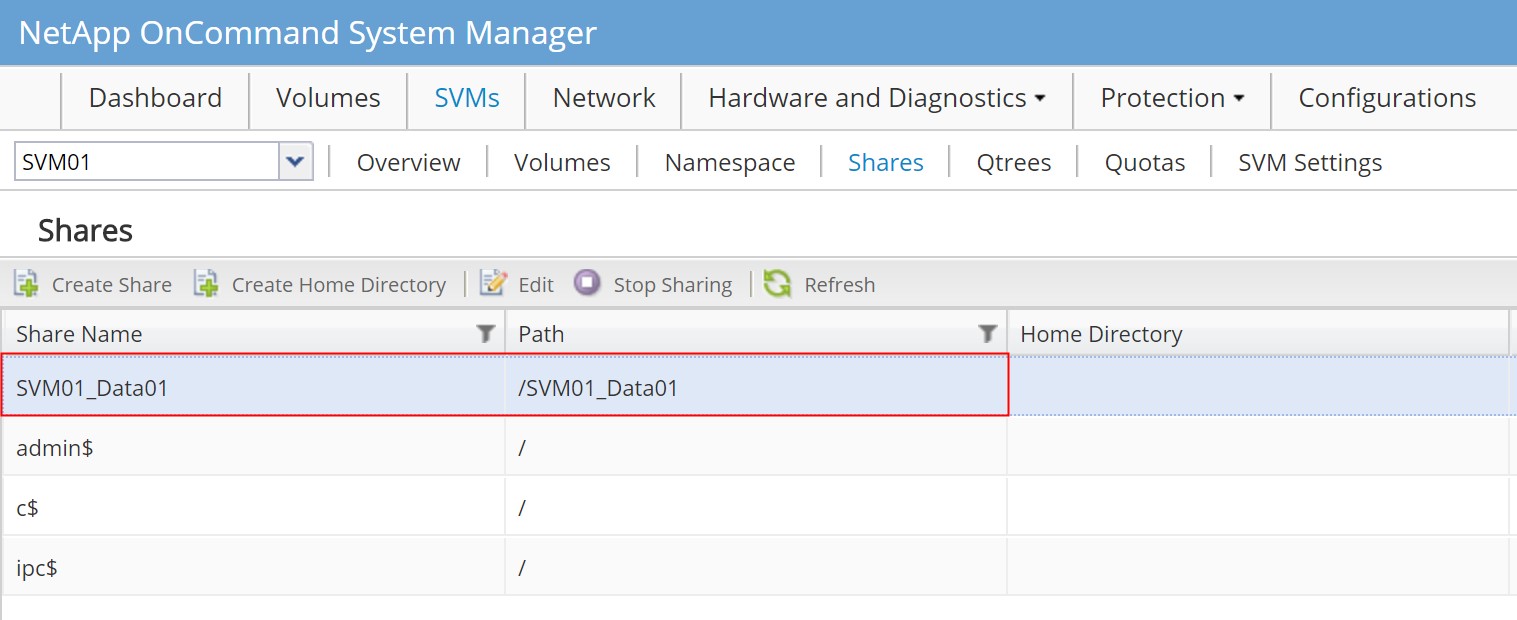Open the Path column filter icon
Viewport: 1517px width, 620px height.
click(x=987, y=333)
